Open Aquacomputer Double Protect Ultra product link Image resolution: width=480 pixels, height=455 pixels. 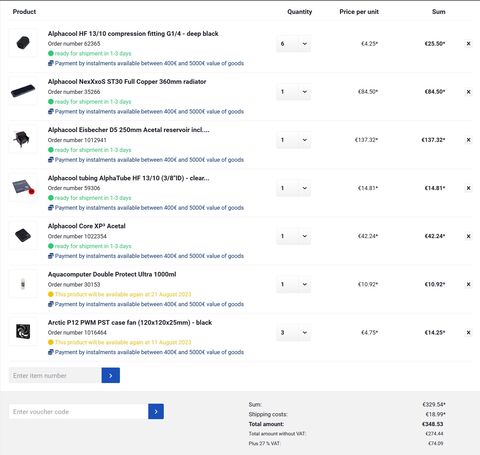pos(112,274)
